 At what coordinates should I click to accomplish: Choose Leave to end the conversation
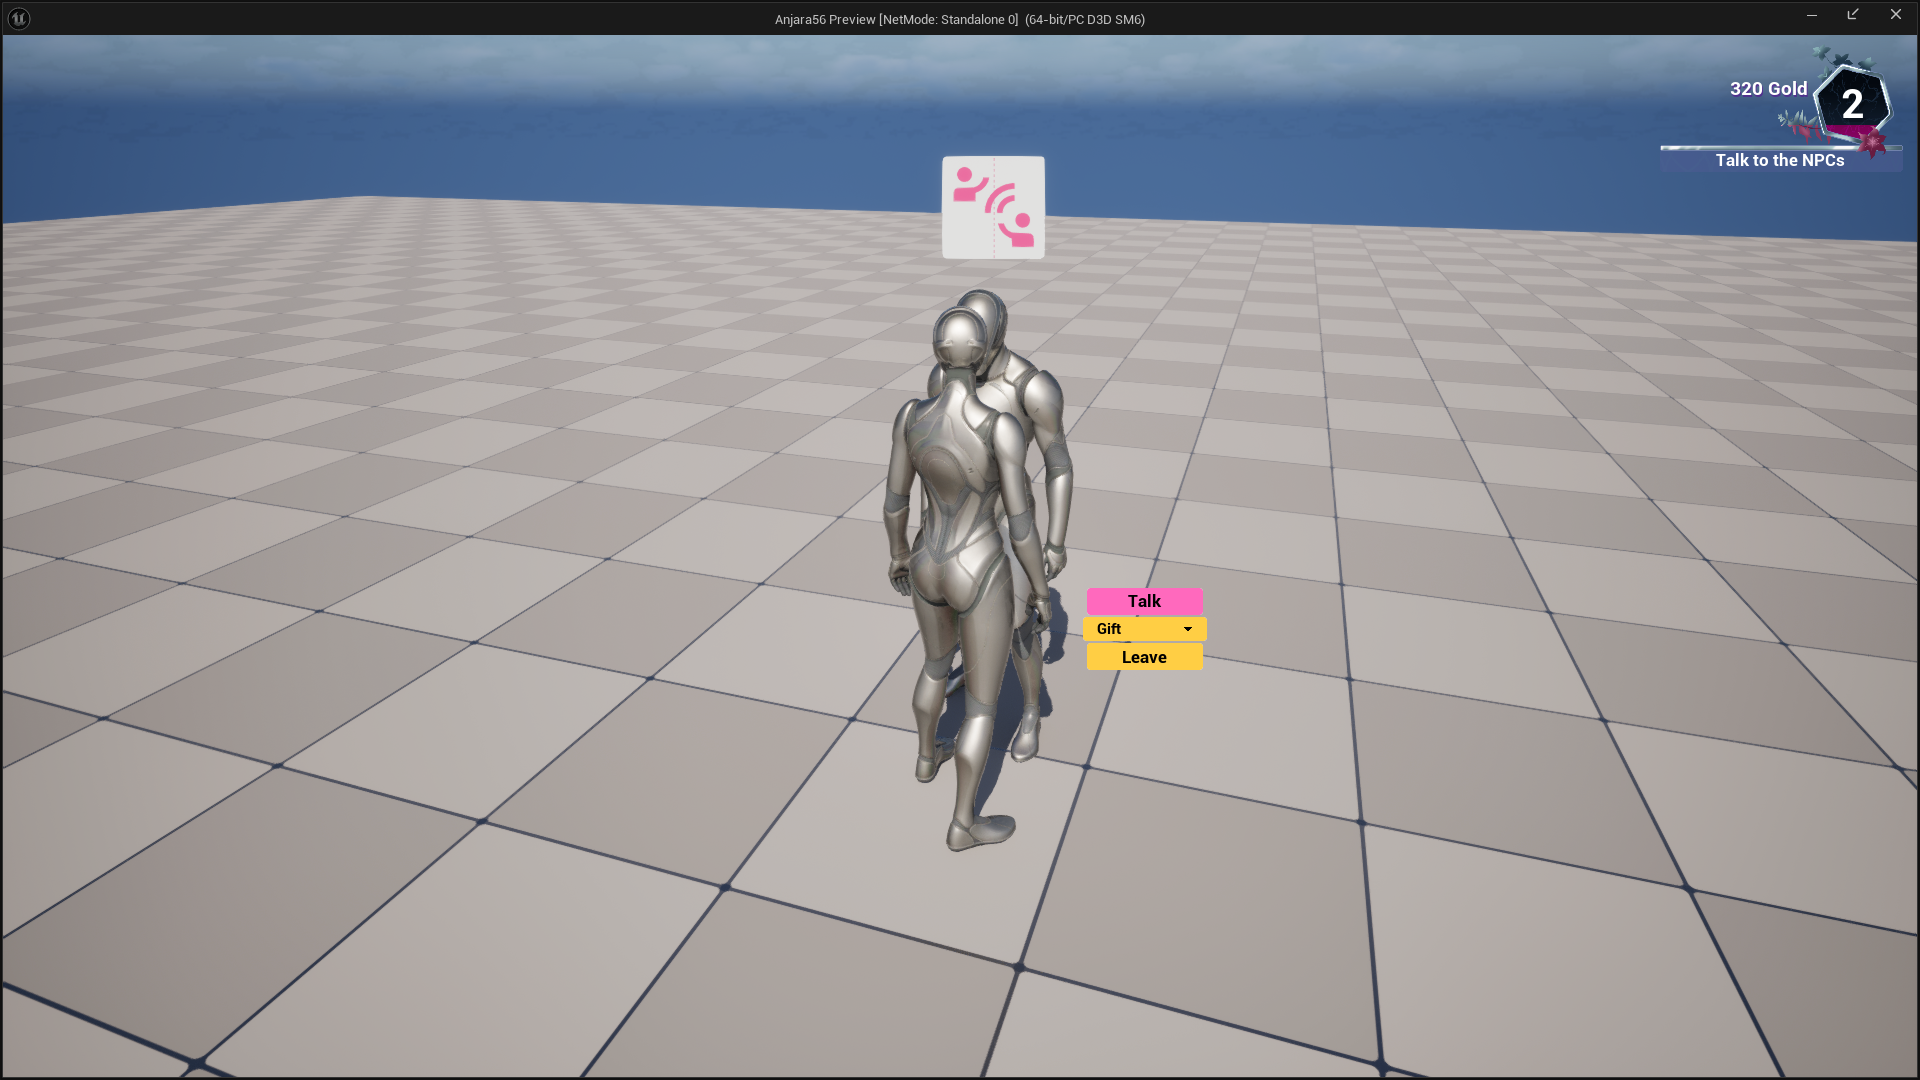tap(1144, 657)
